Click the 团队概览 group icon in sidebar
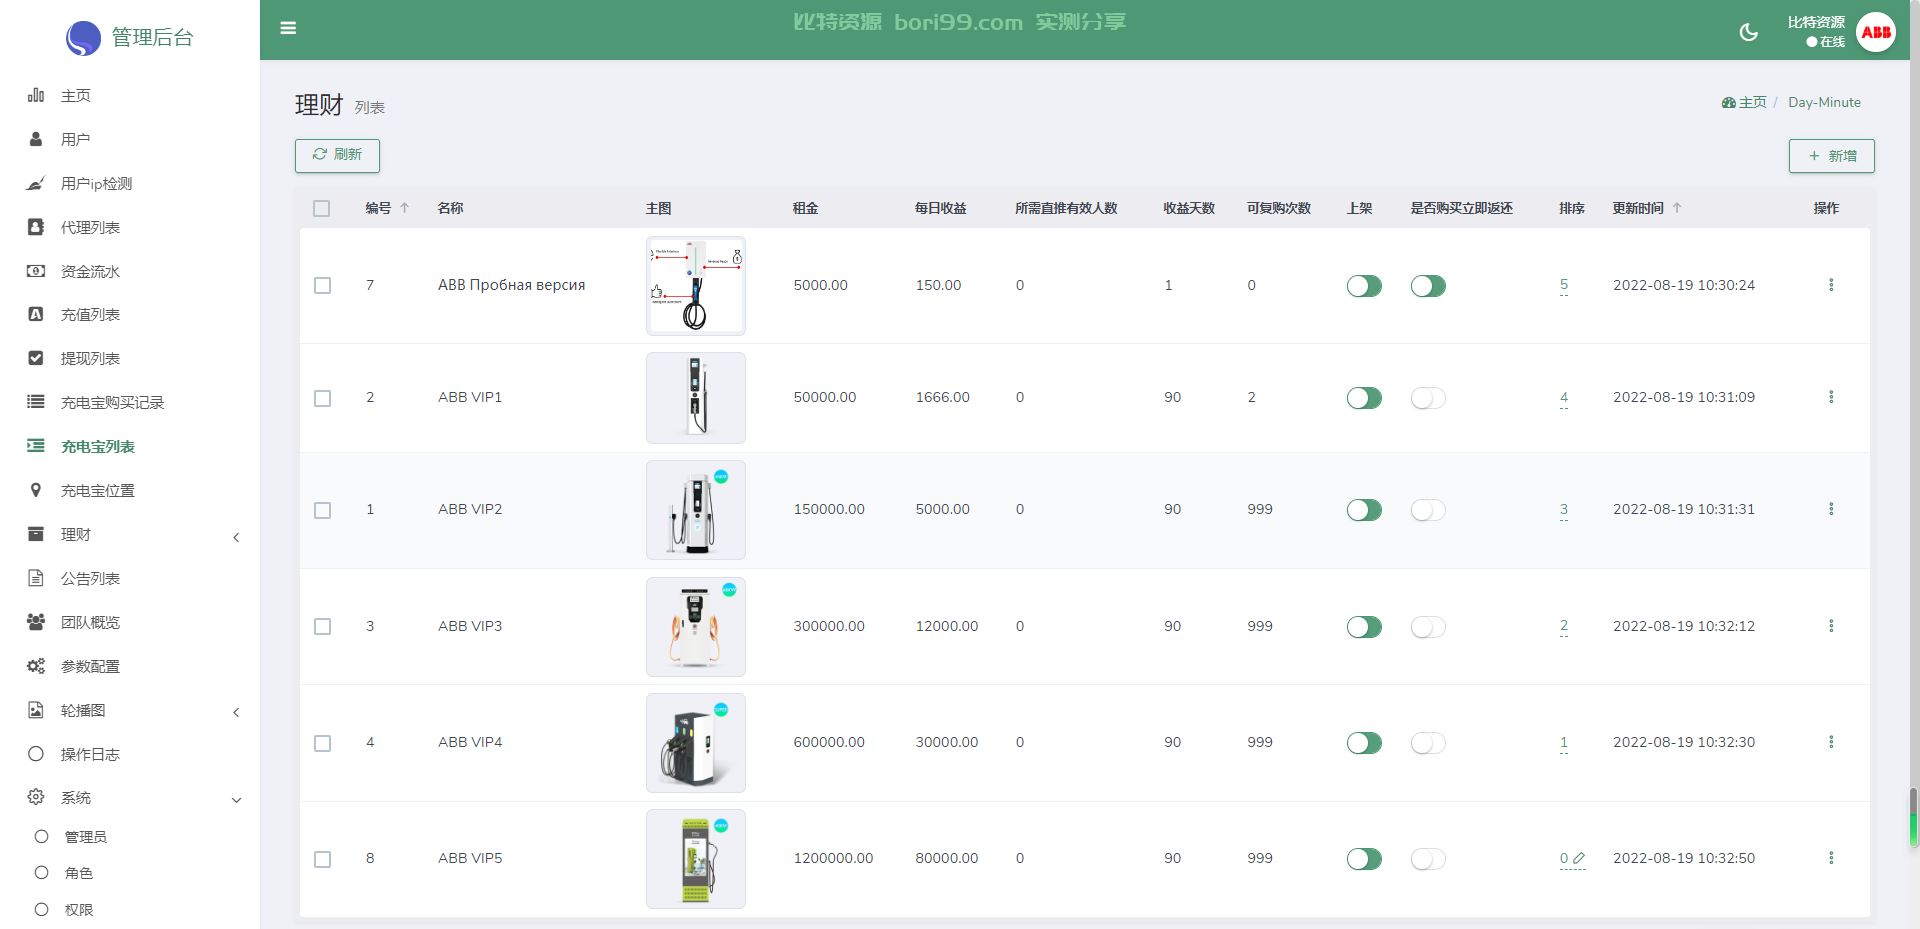This screenshot has width=1920, height=929. [x=36, y=622]
